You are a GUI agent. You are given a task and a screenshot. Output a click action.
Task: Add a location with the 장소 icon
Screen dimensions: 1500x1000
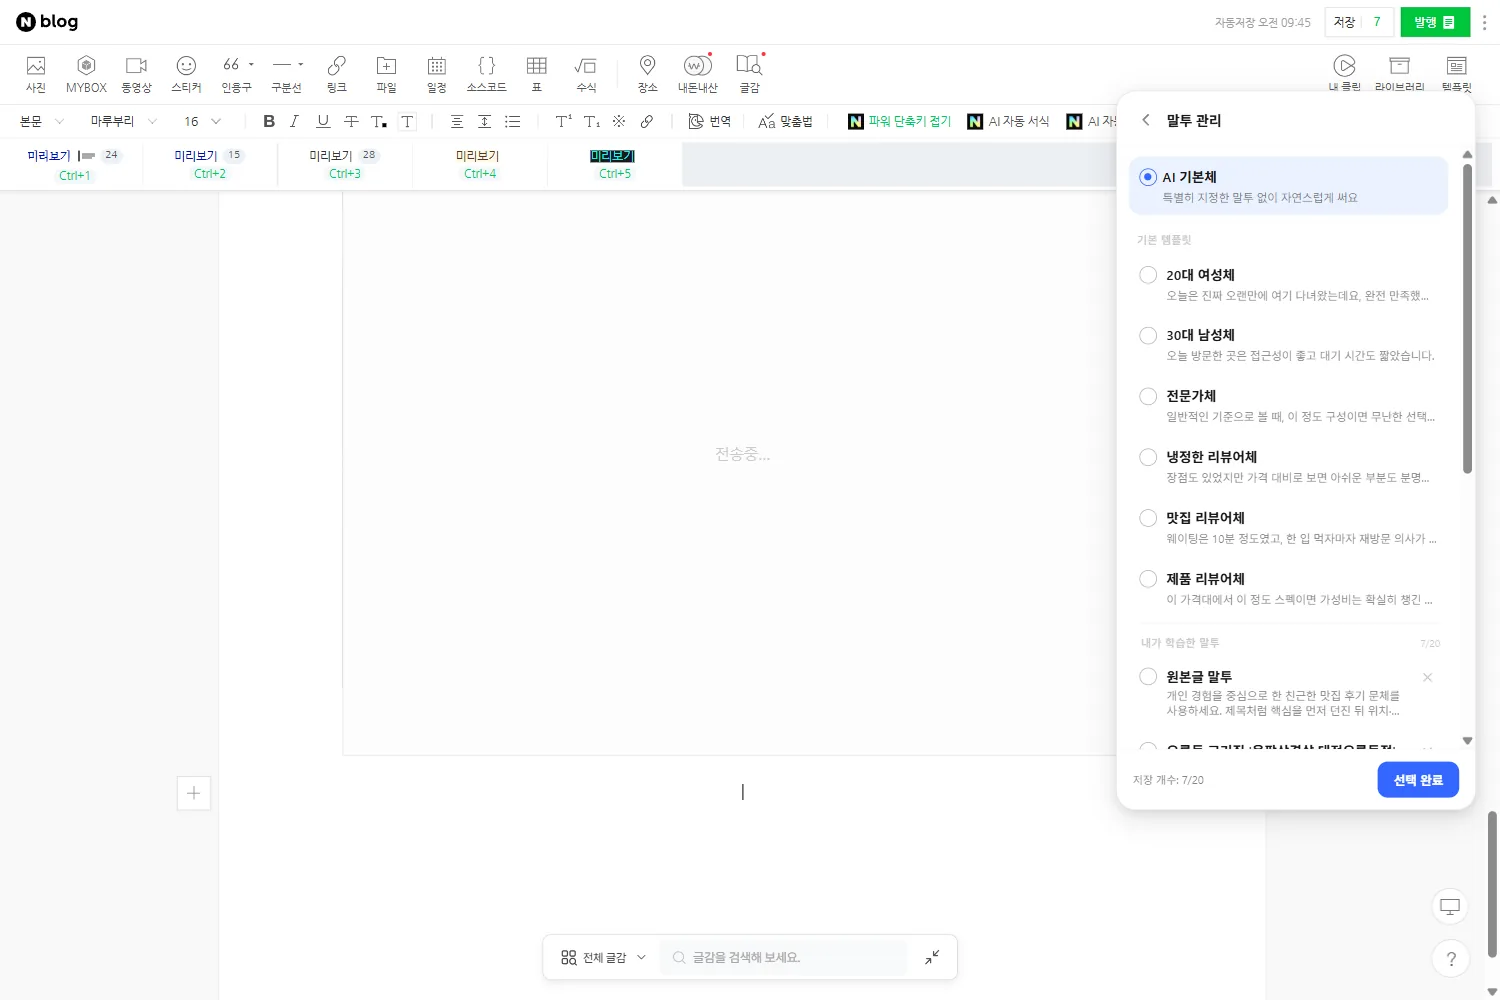click(x=647, y=74)
